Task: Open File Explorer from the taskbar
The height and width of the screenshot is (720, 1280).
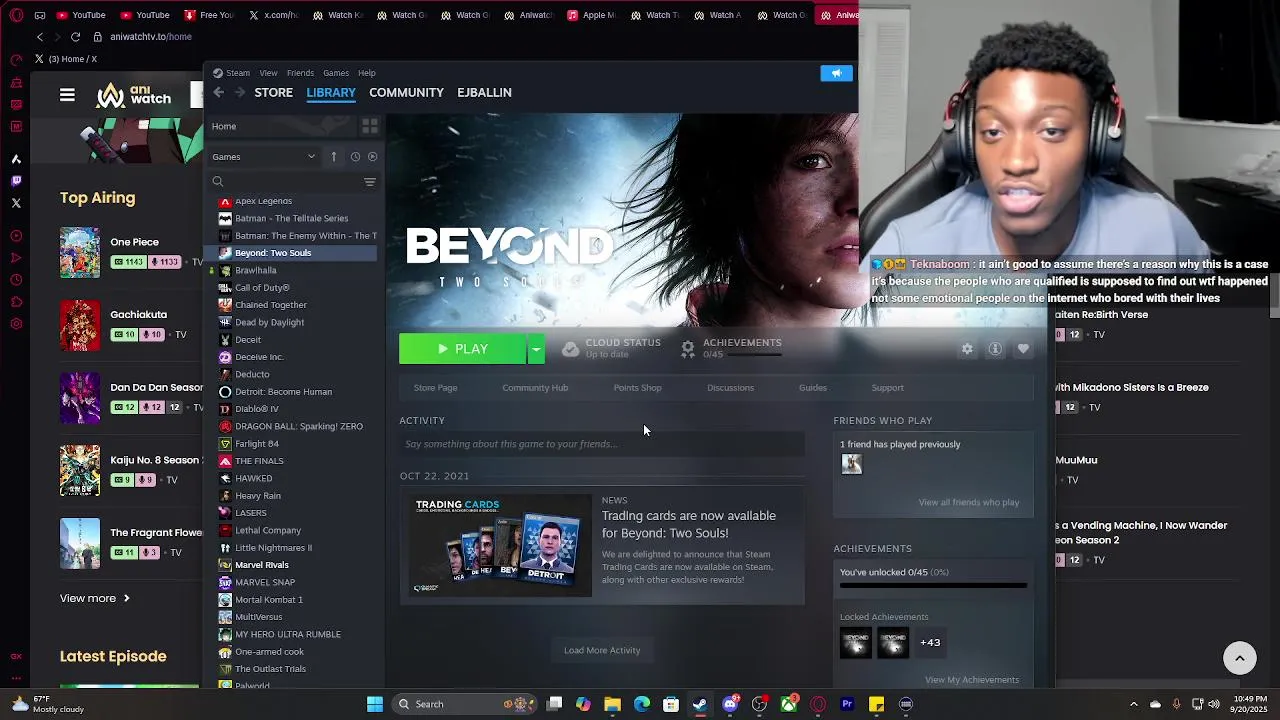Action: coord(612,704)
